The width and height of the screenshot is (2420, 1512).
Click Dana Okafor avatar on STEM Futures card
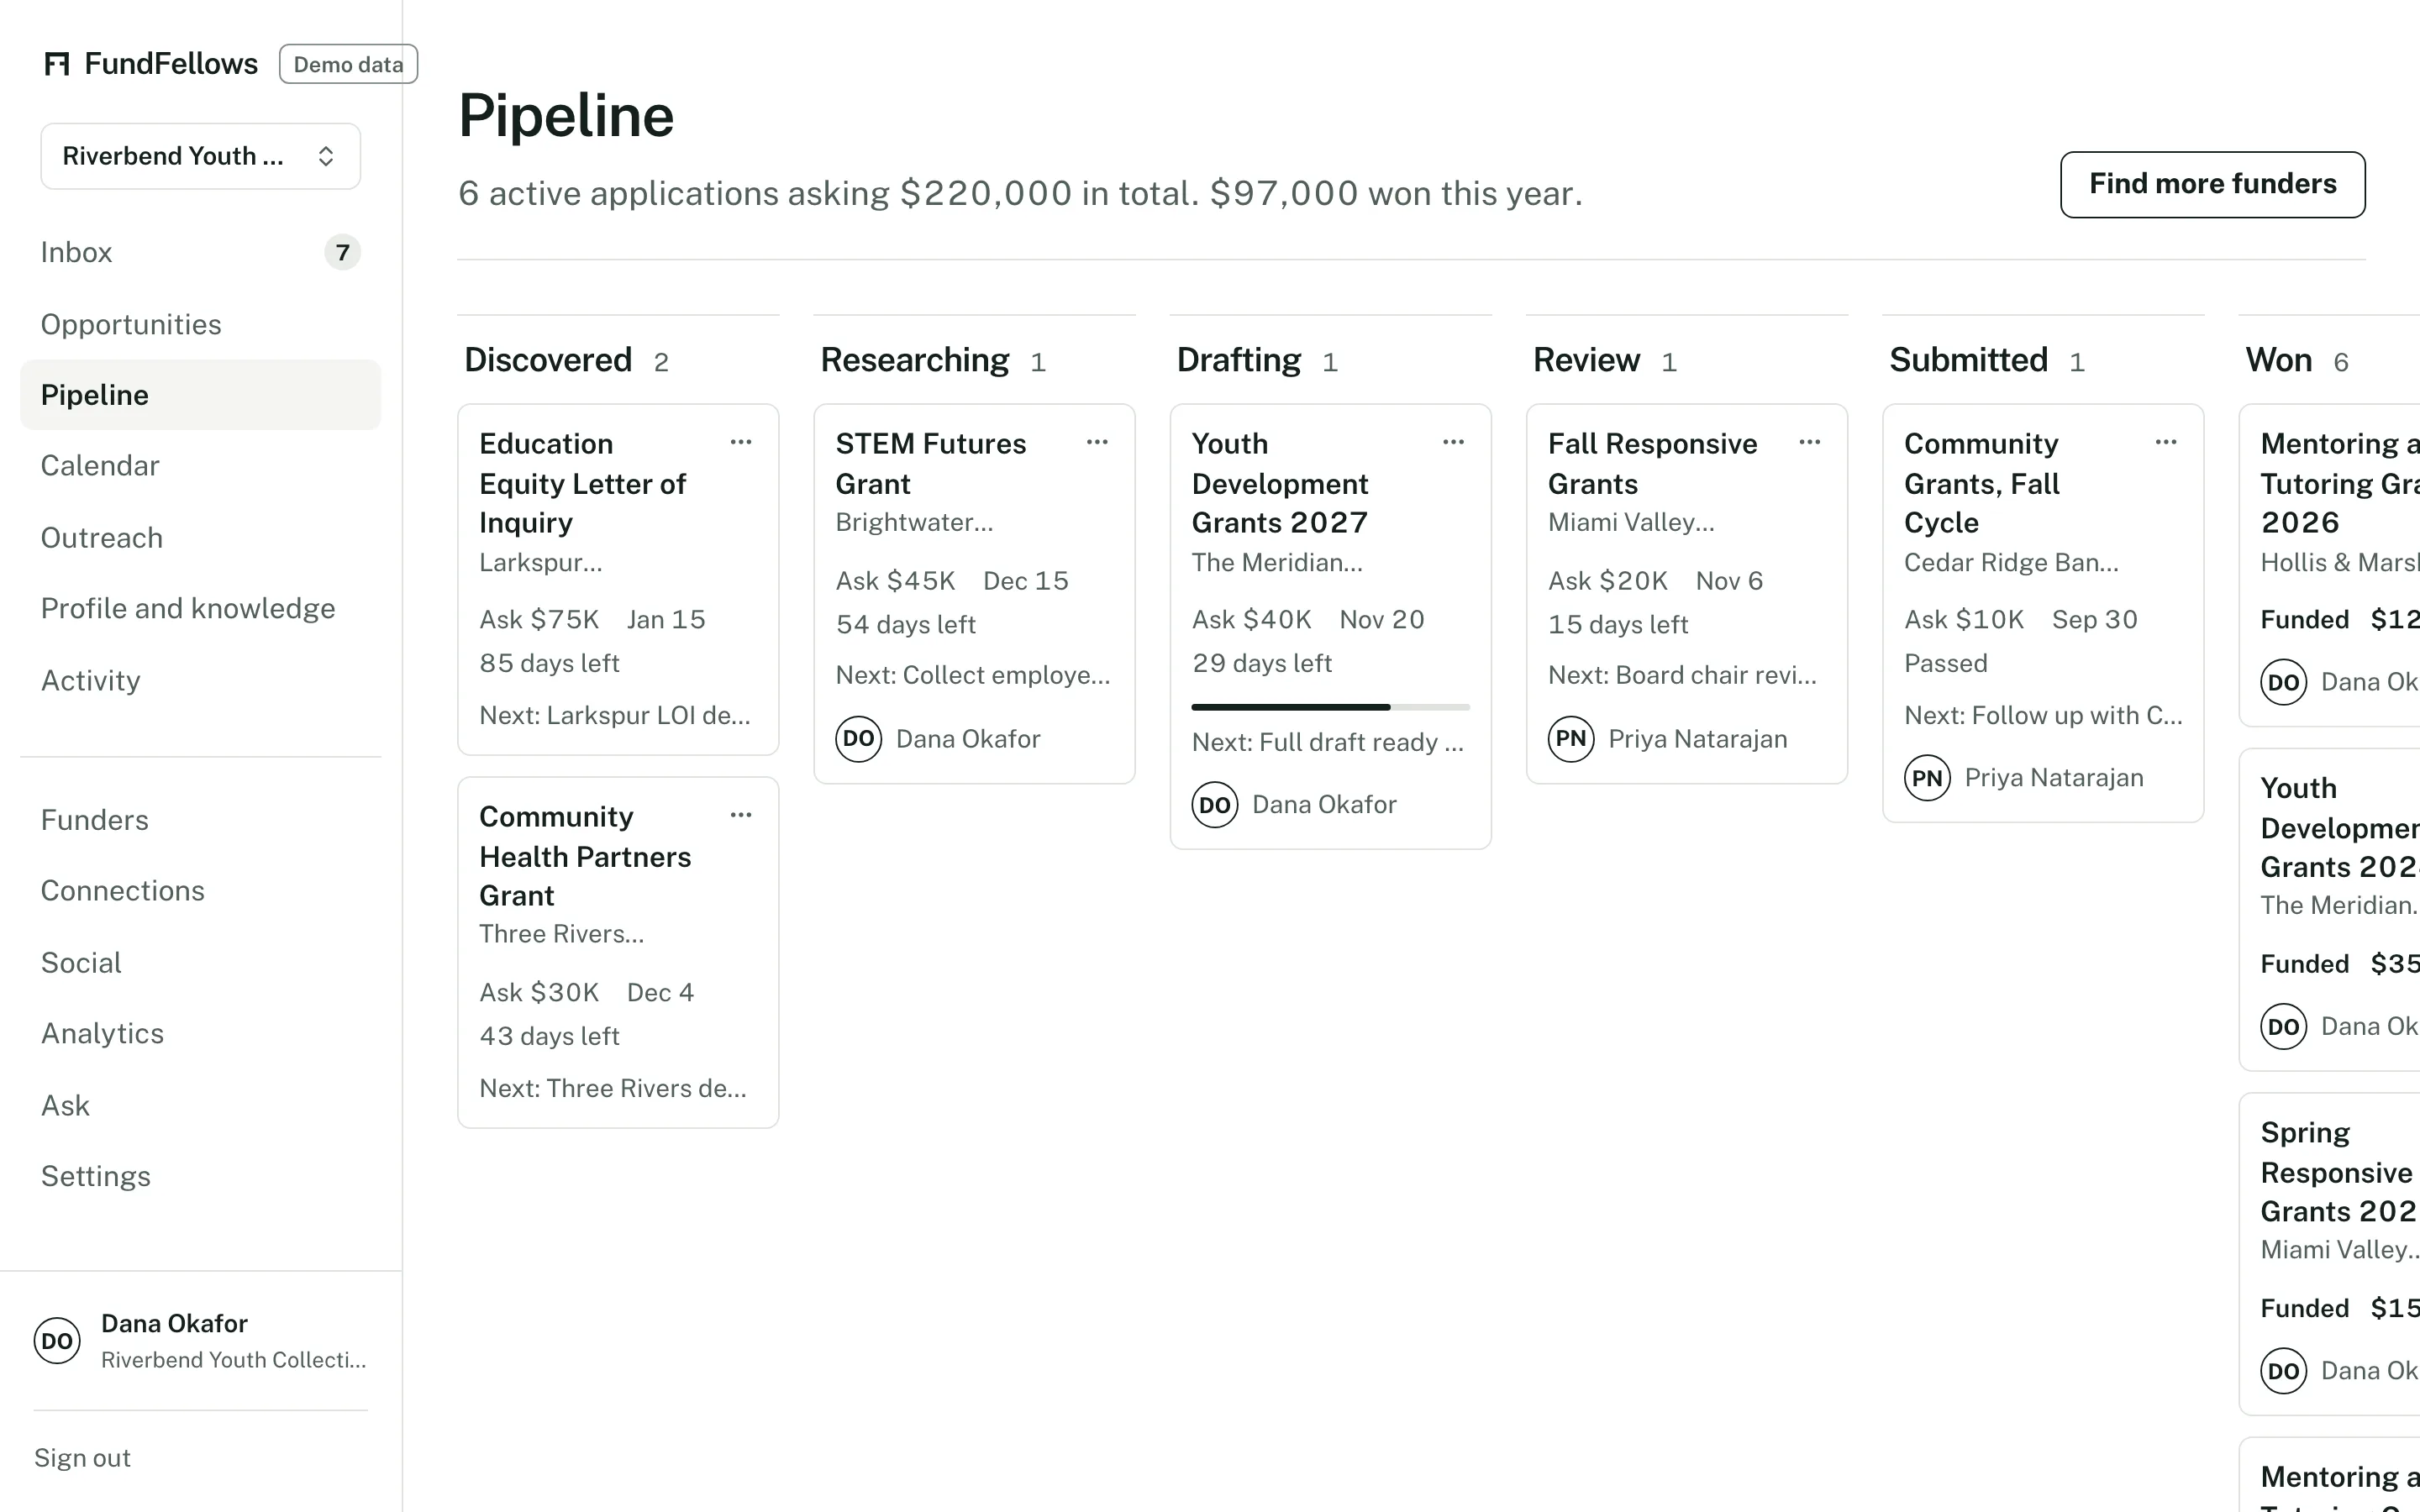click(858, 739)
